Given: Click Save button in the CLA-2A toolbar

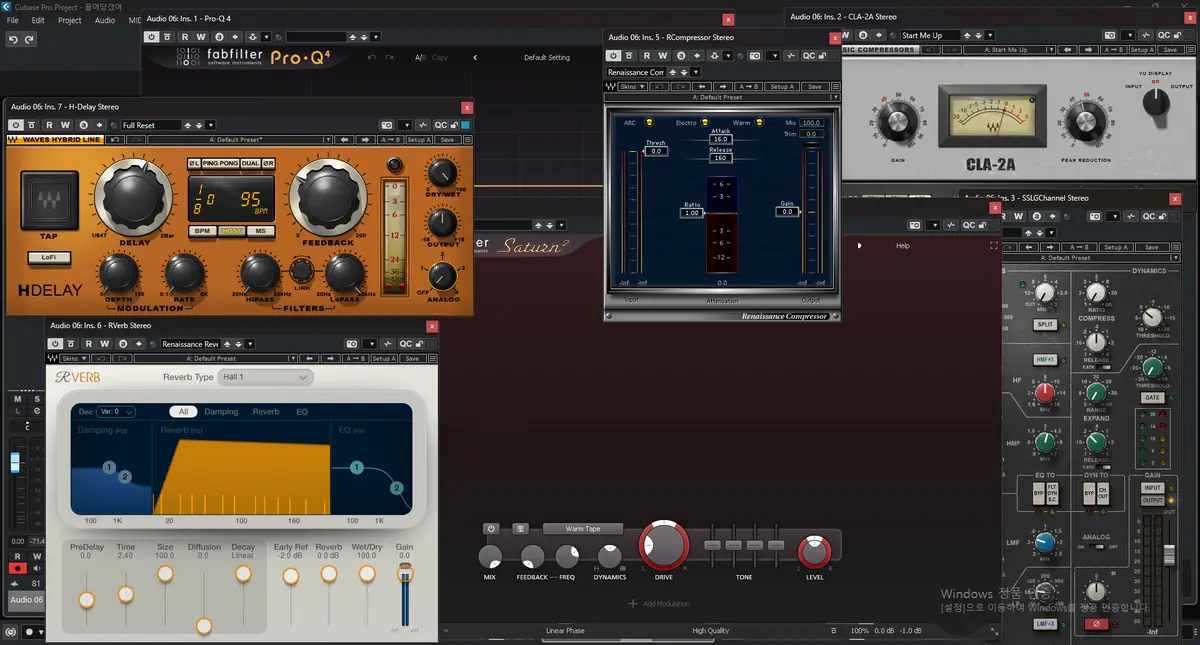Looking at the screenshot, I should (x=1171, y=50).
